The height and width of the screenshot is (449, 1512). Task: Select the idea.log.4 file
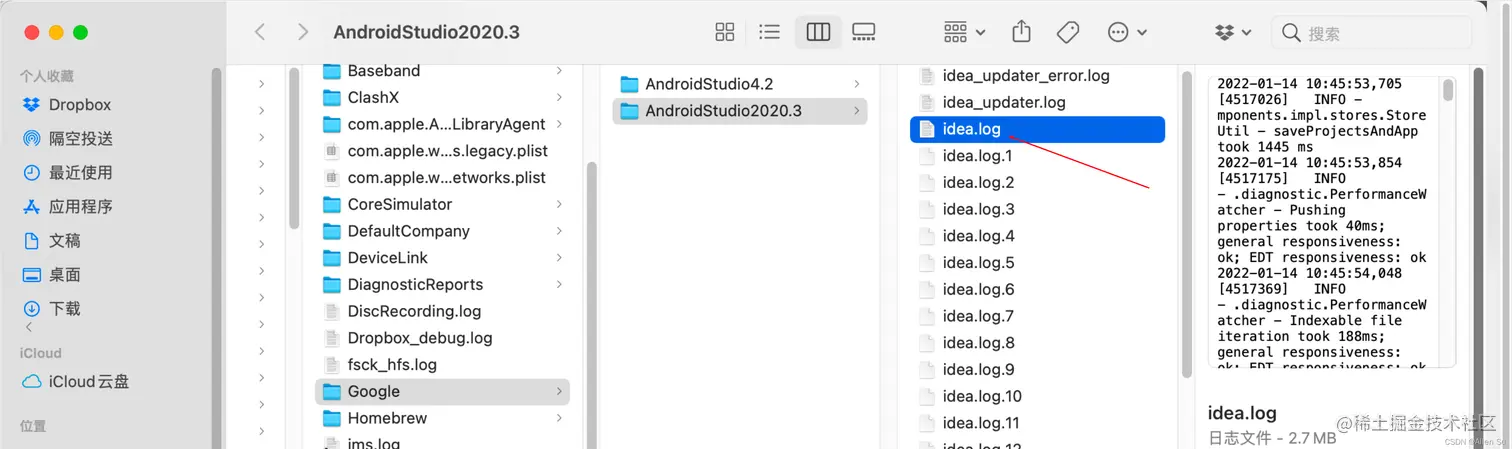pyautogui.click(x=1037, y=236)
